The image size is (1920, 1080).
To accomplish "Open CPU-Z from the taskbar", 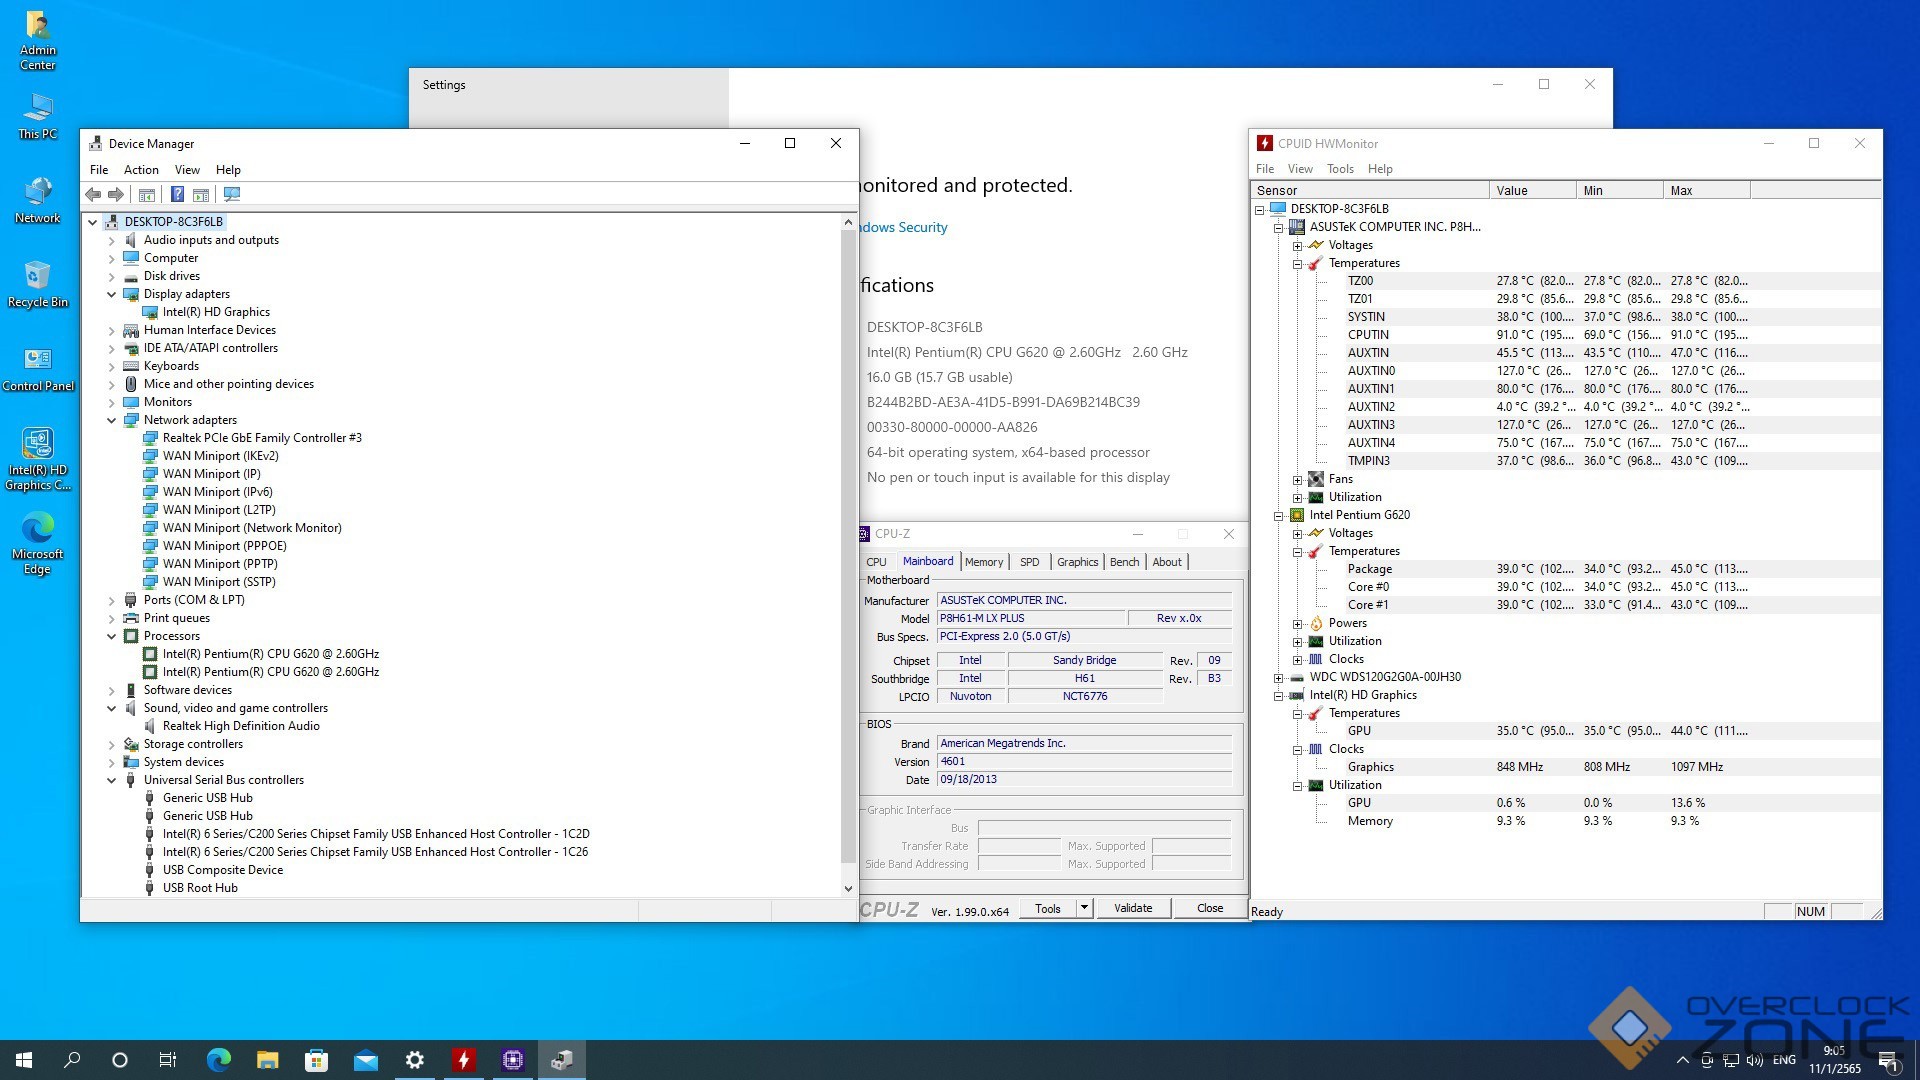I will tap(513, 1060).
